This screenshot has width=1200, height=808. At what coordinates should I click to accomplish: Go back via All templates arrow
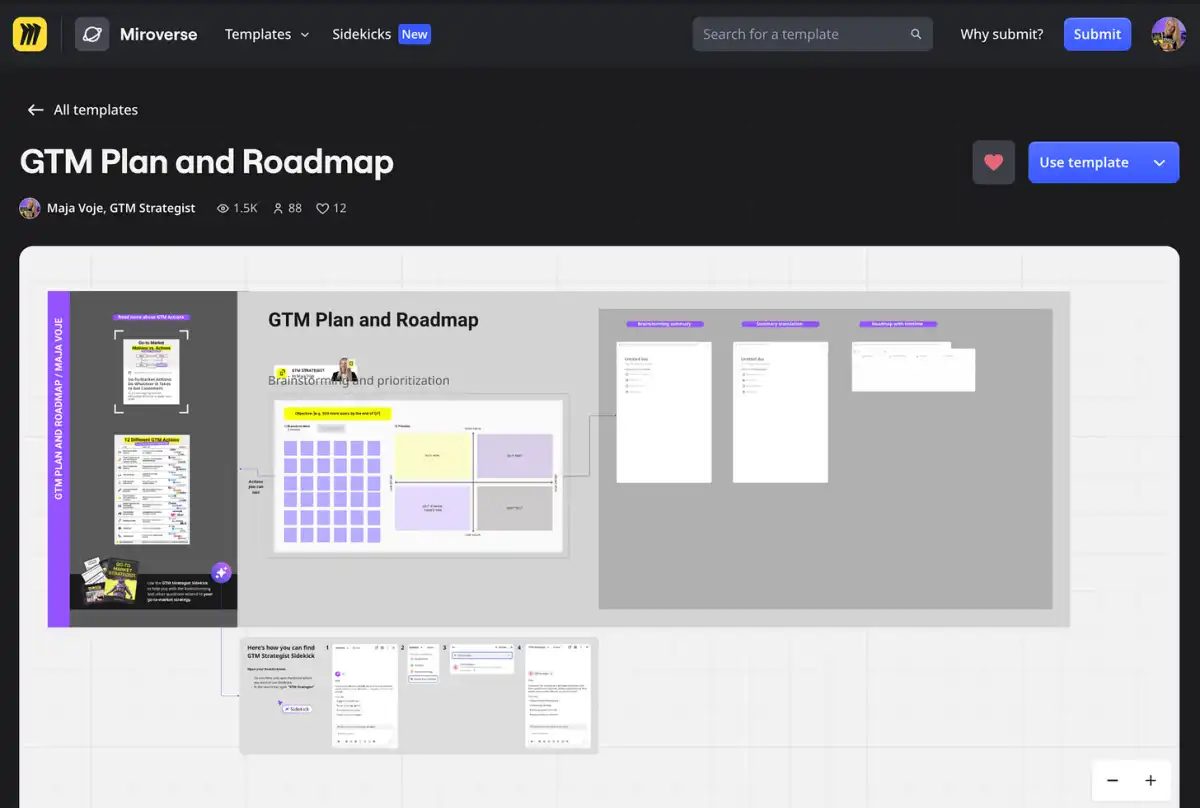pyautogui.click(x=36, y=110)
